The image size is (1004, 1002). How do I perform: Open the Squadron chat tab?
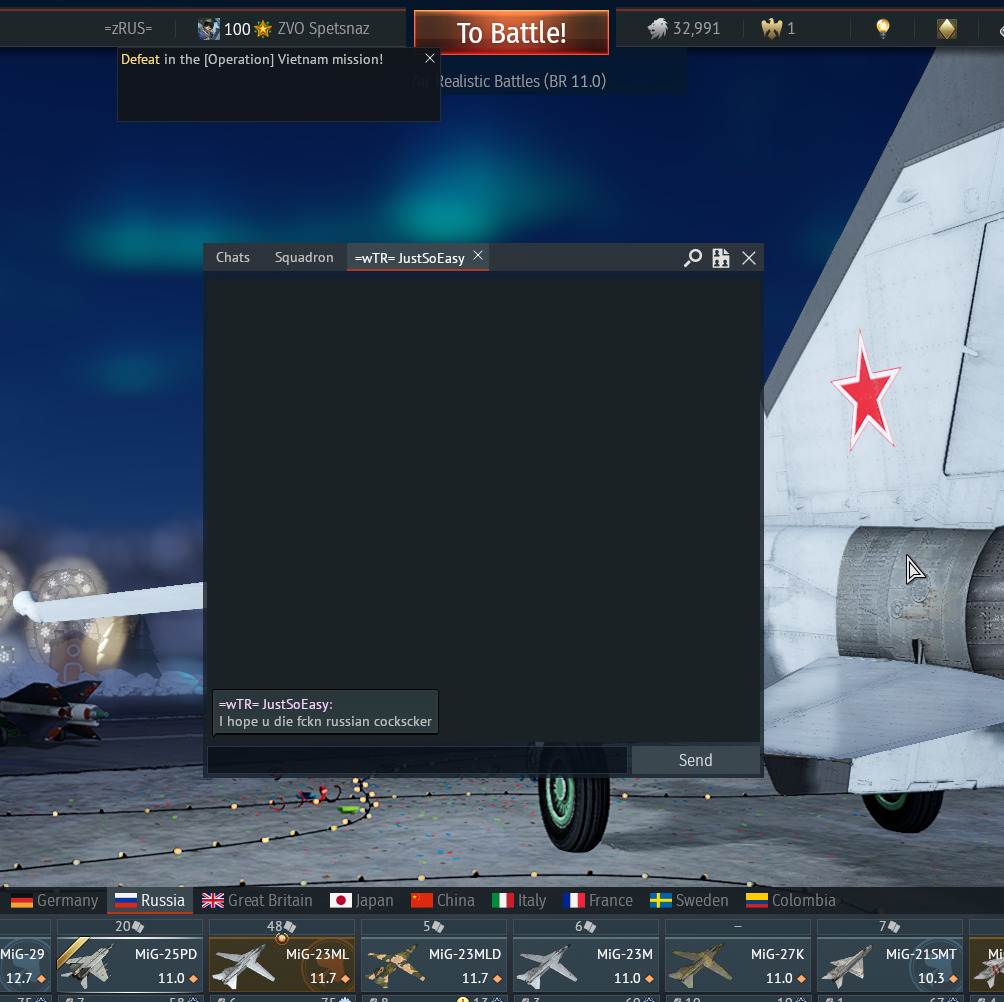[x=304, y=258]
